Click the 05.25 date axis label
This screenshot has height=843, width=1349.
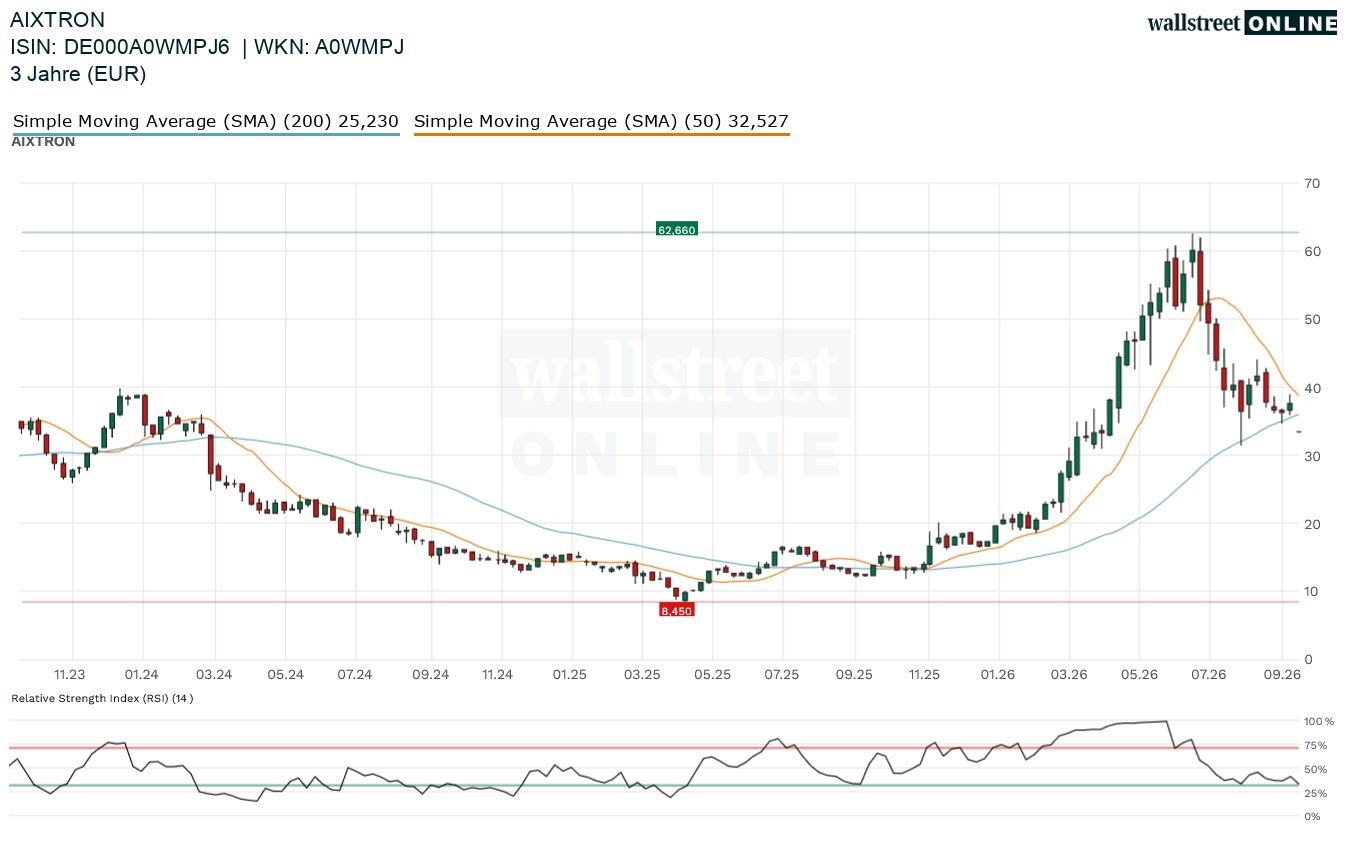[x=711, y=675]
